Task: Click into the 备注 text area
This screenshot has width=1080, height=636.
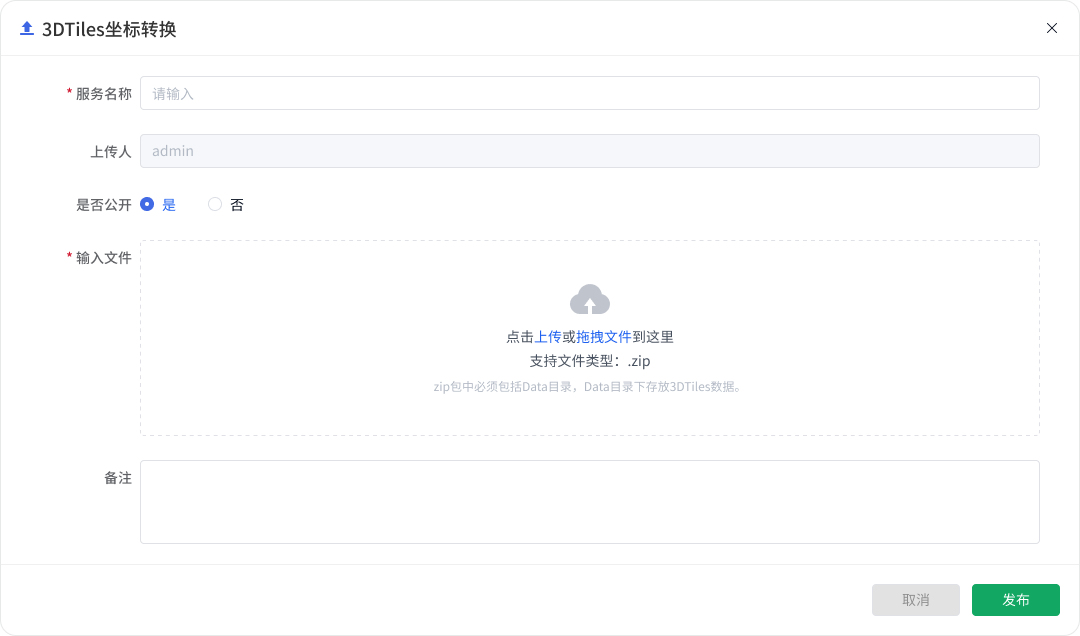Action: (x=590, y=502)
